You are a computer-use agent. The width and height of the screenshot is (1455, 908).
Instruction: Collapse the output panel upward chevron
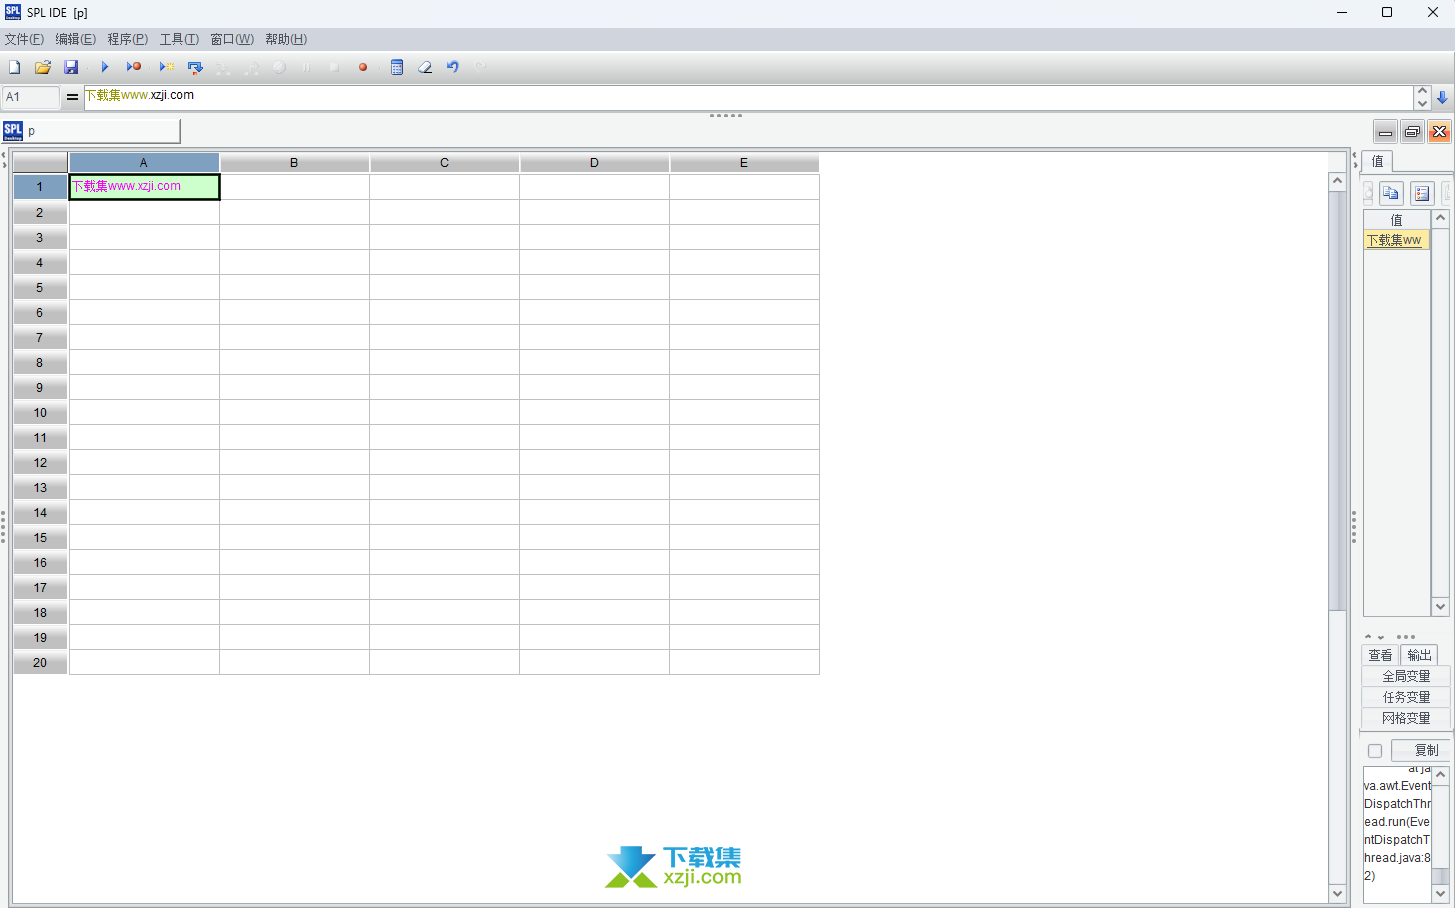tap(1367, 636)
